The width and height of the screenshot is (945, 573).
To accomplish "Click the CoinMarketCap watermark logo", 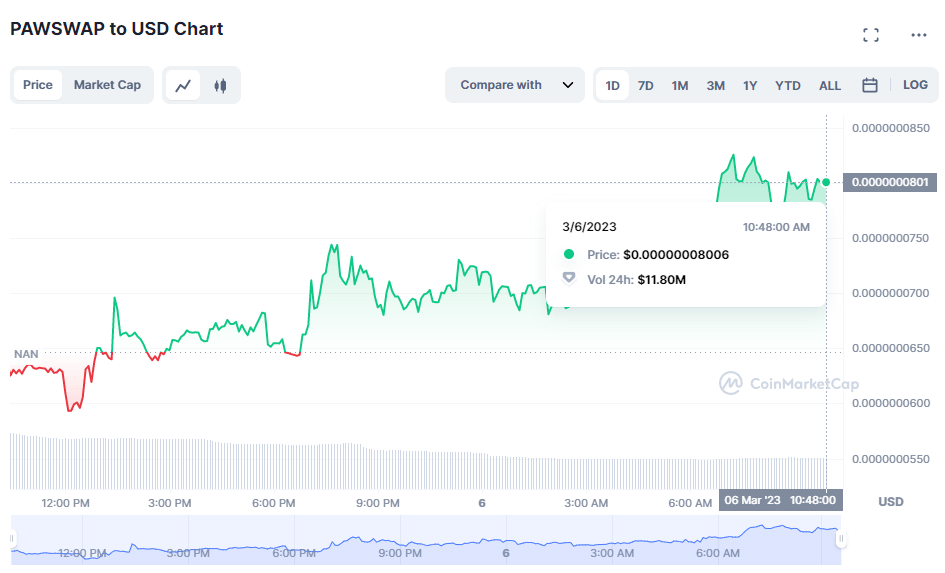I will tap(788, 383).
